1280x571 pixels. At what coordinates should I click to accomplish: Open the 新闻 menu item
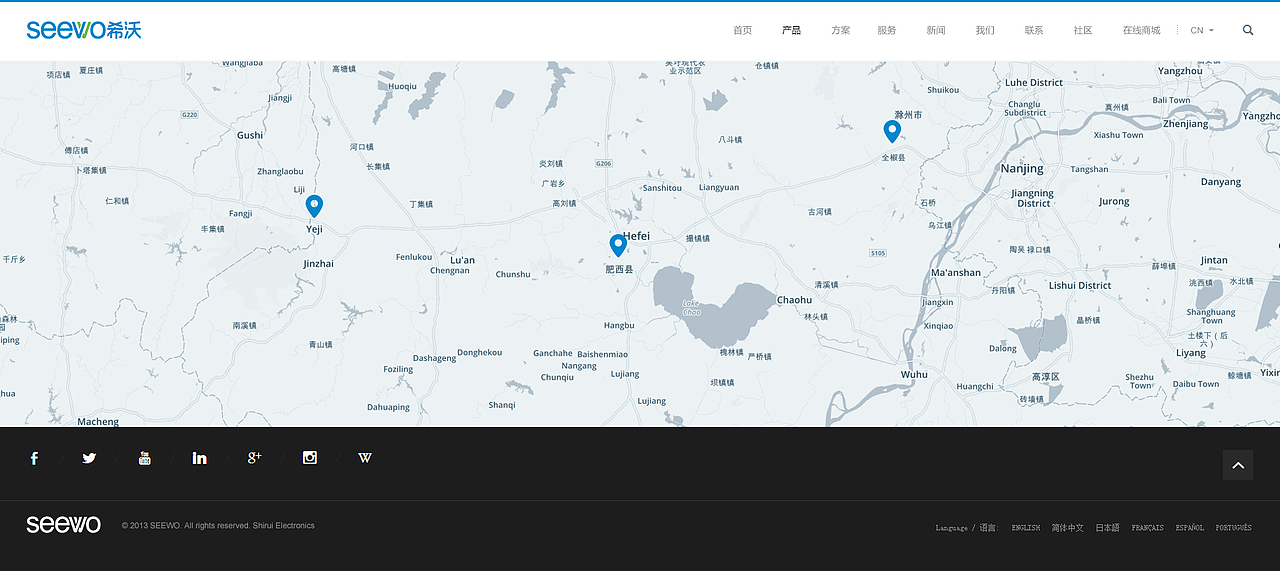tap(936, 30)
